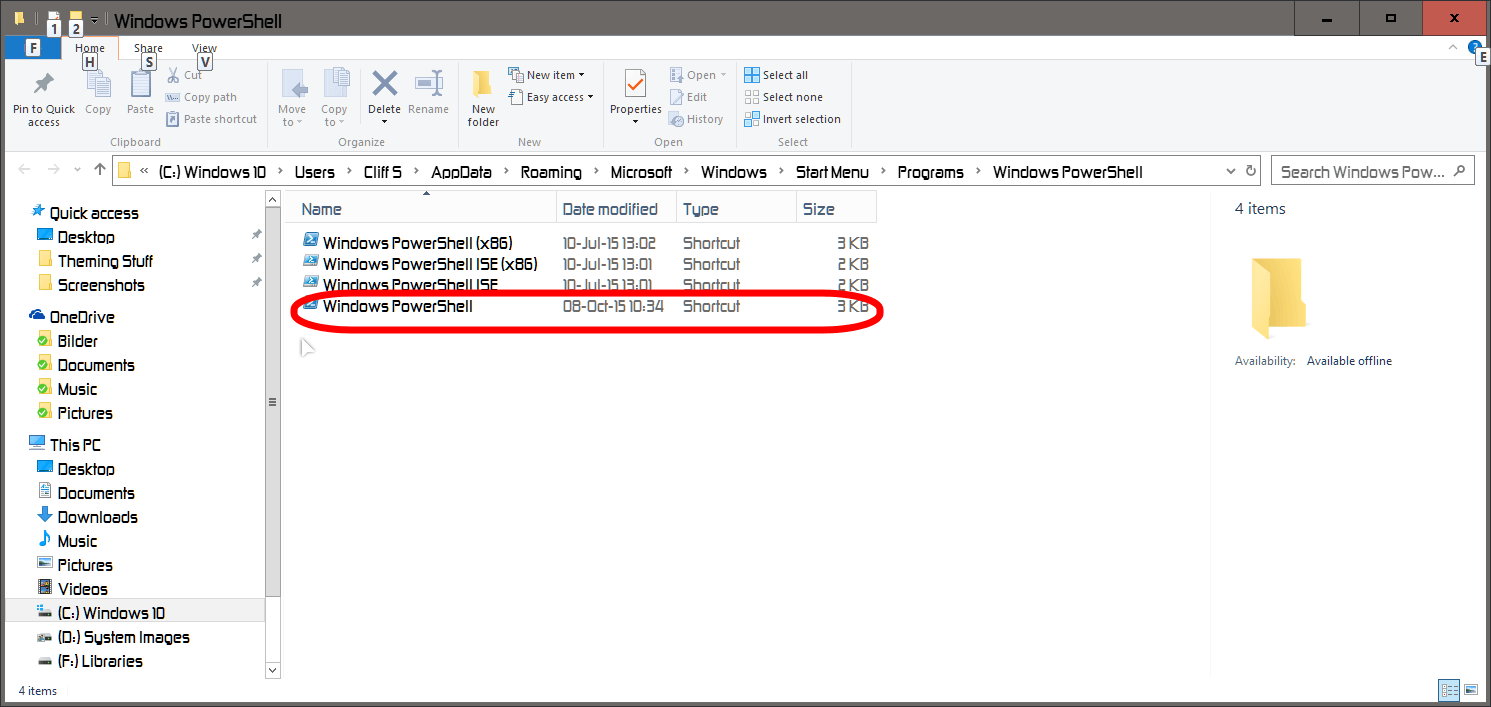Click Users in address breadcrumb
The width and height of the screenshot is (1491, 707).
314,172
